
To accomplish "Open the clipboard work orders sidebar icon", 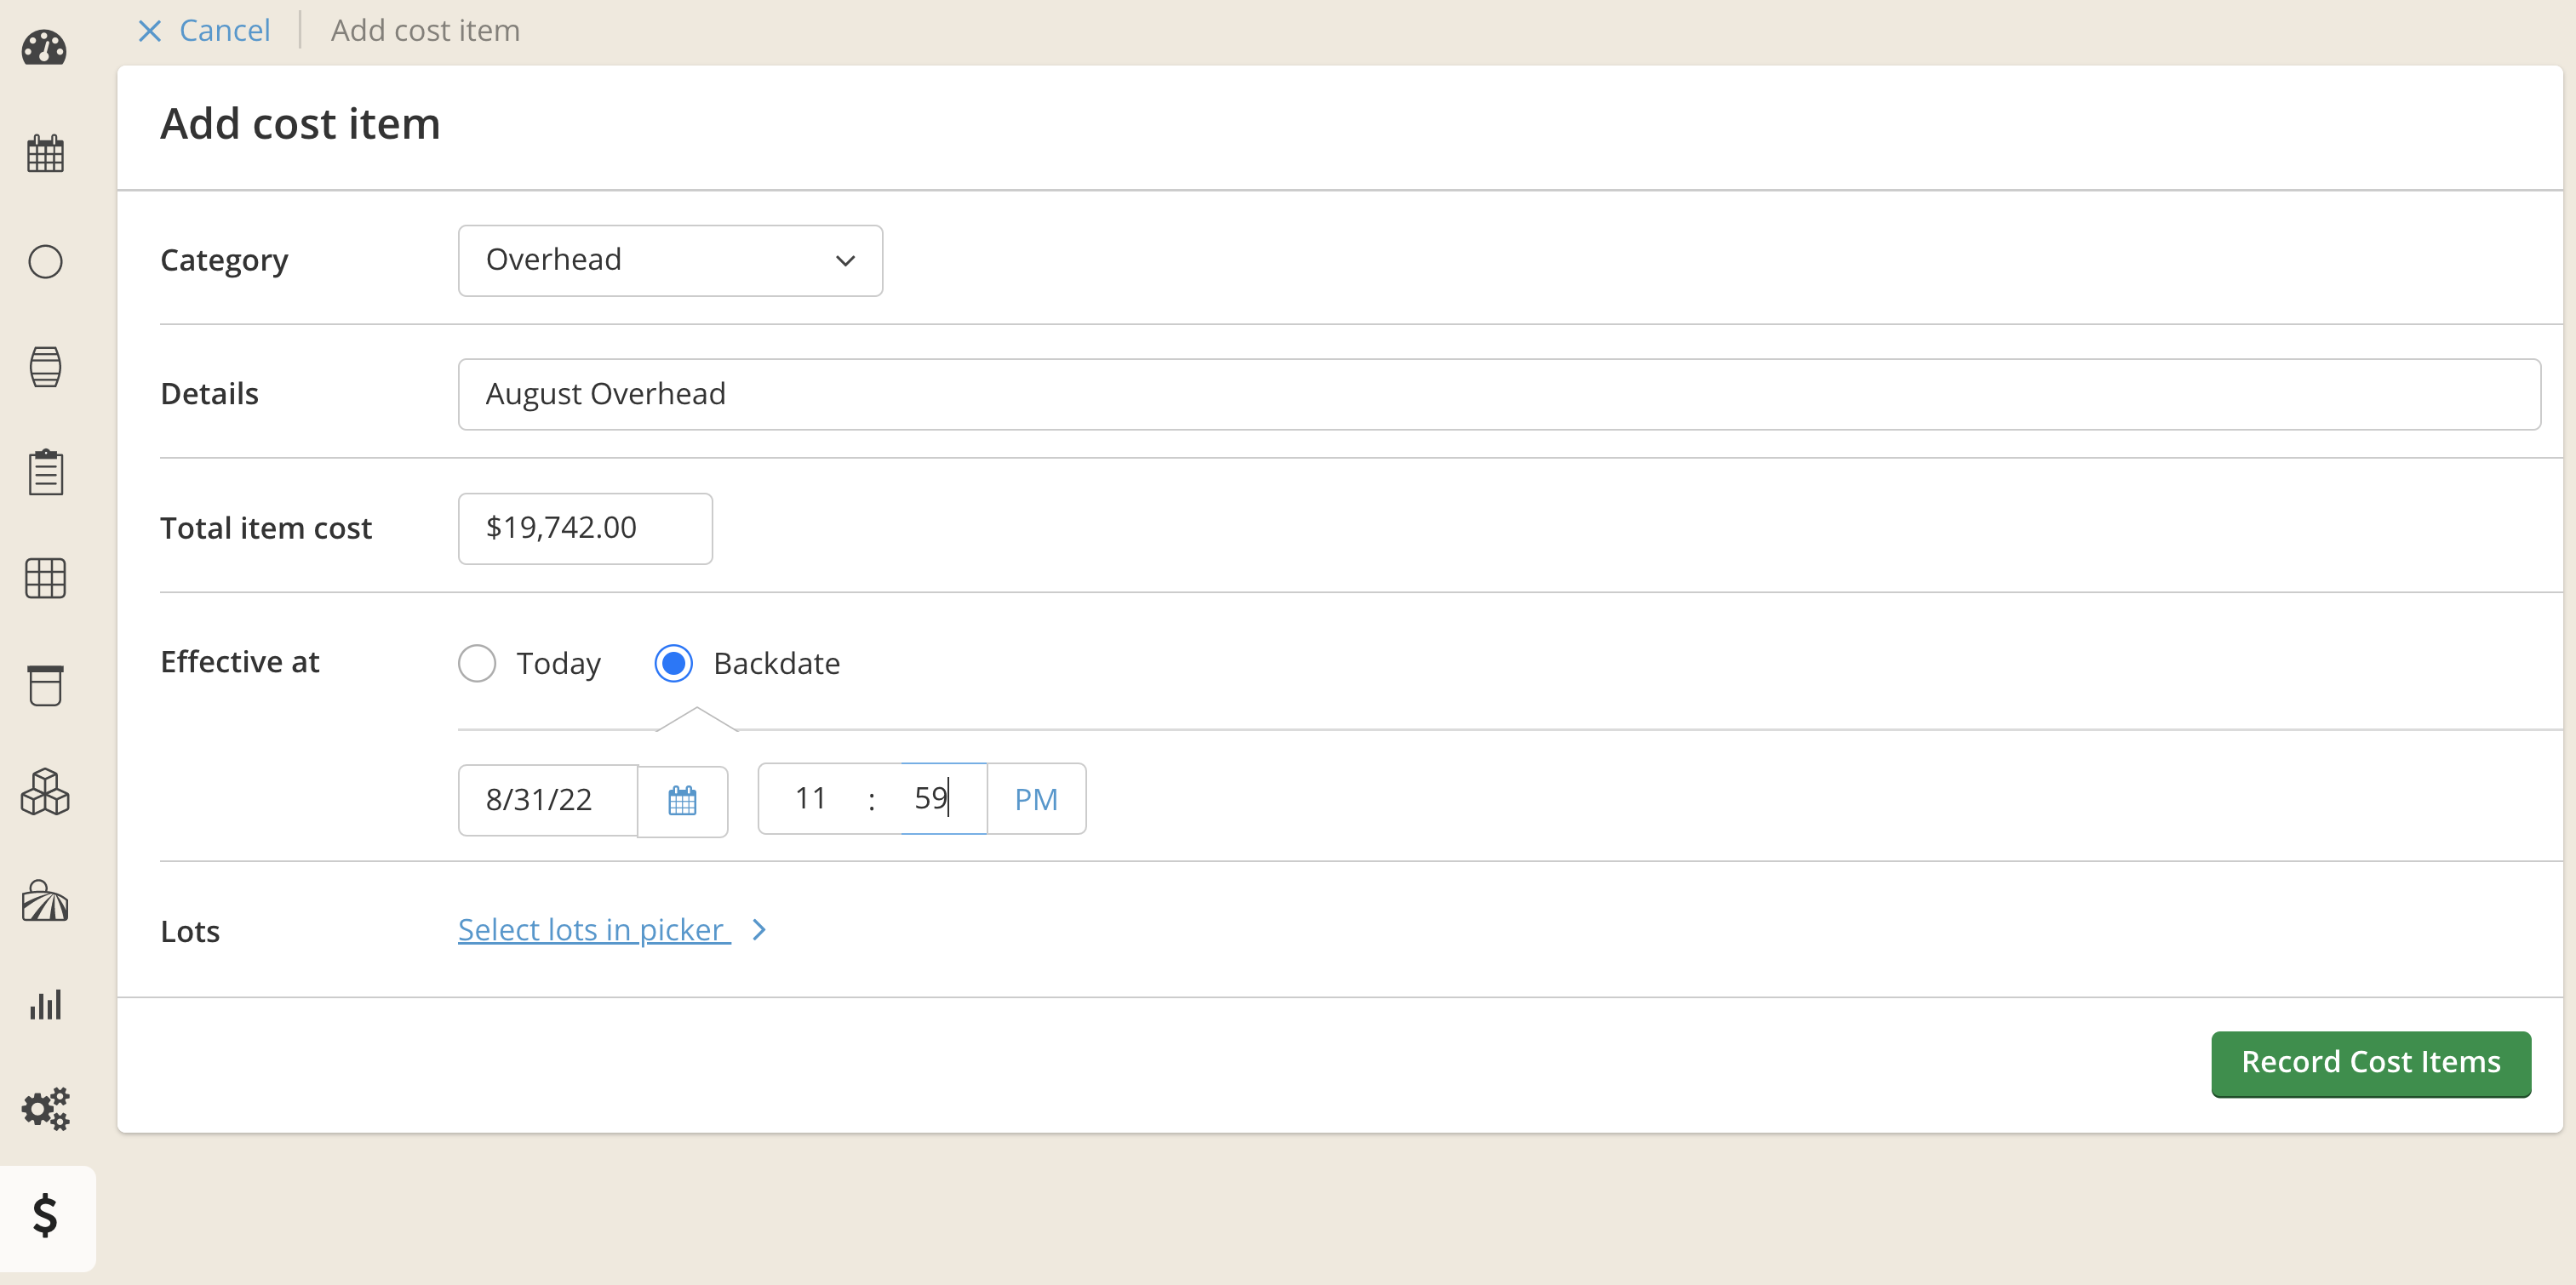I will coord(45,472).
